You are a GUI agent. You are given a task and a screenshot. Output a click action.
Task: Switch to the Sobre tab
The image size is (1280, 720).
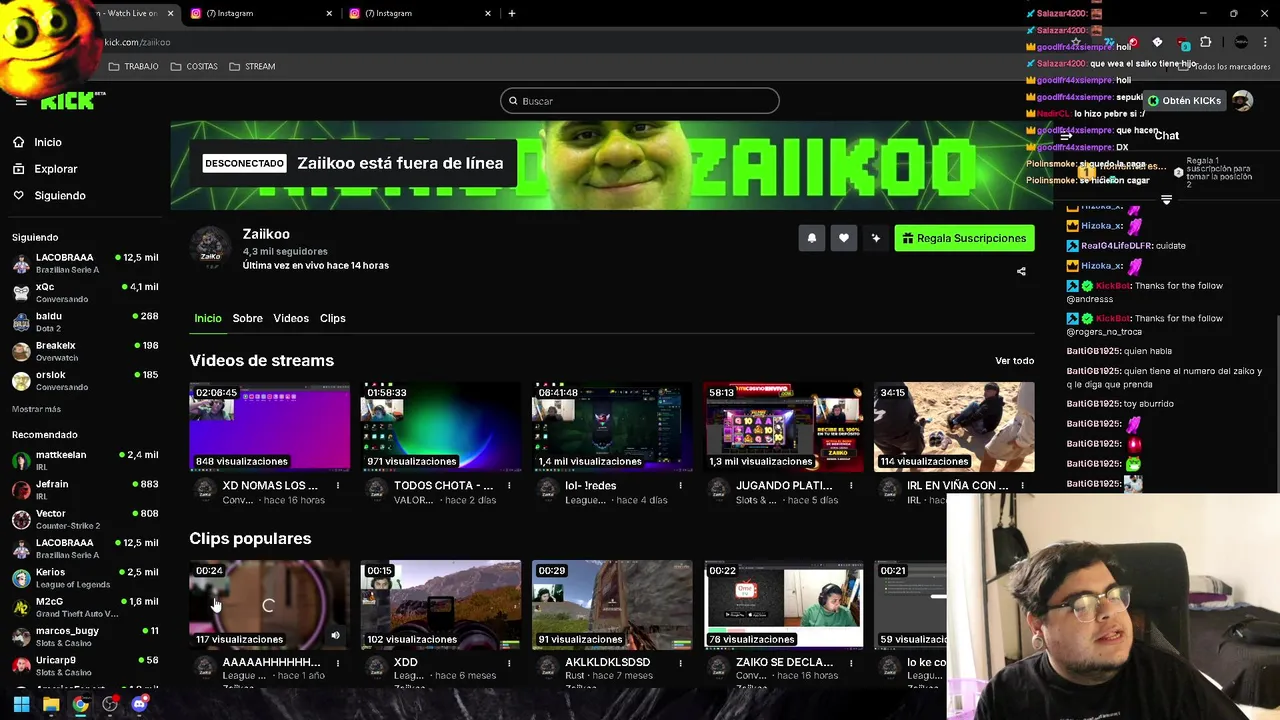[247, 318]
